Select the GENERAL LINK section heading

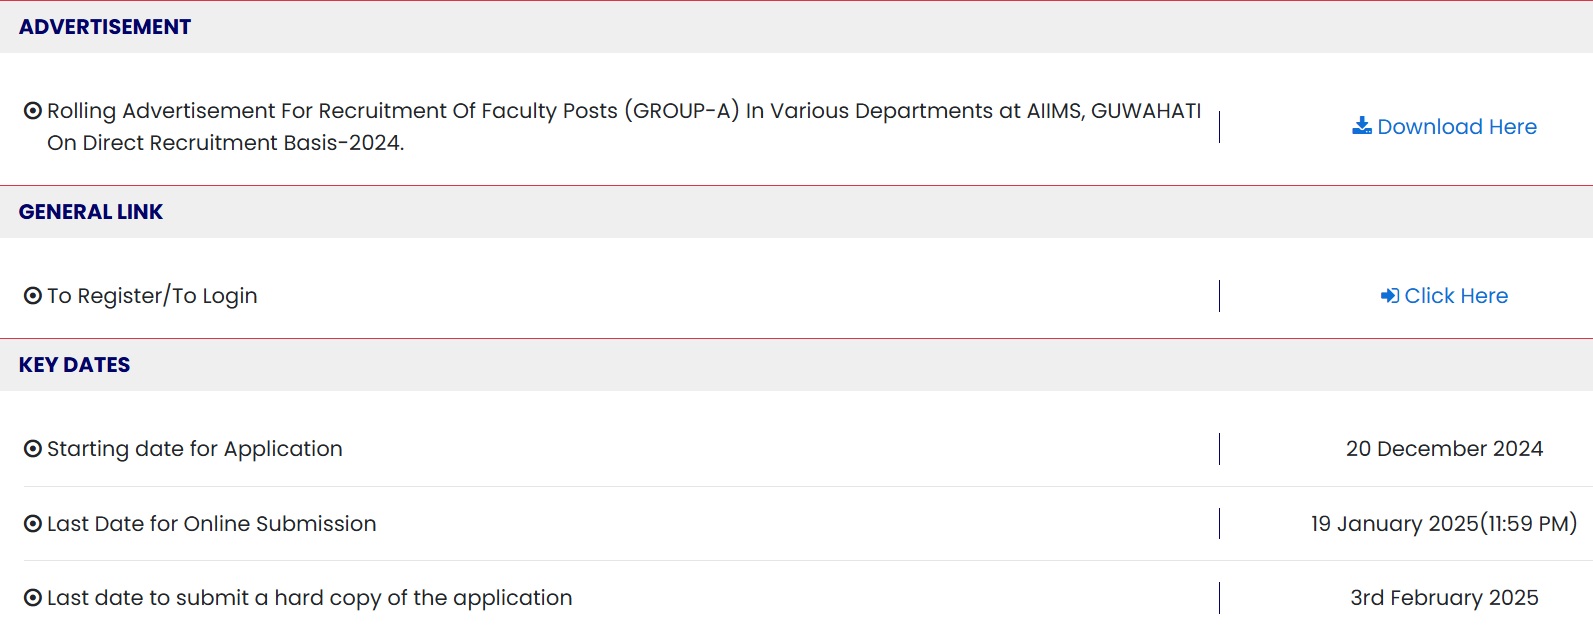click(91, 212)
